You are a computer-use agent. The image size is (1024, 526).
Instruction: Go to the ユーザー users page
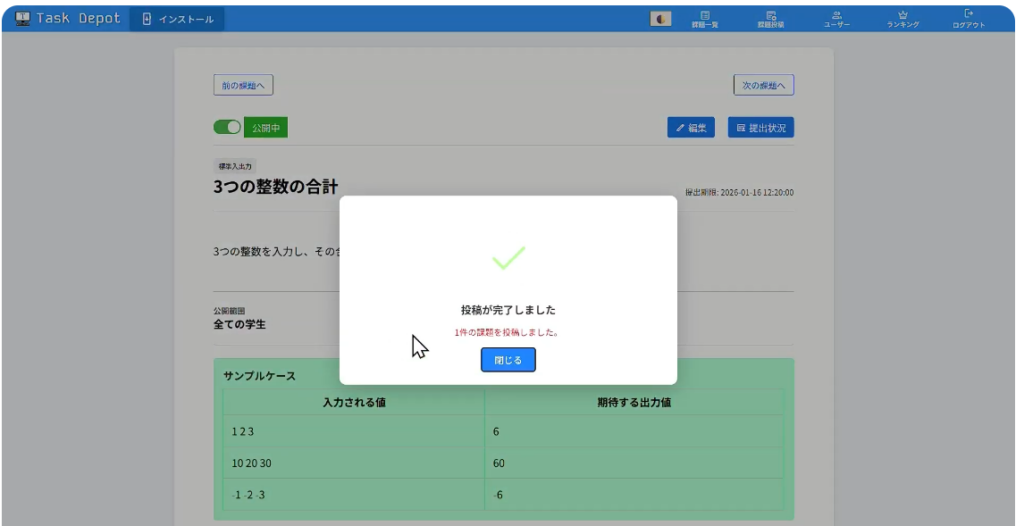(x=836, y=19)
